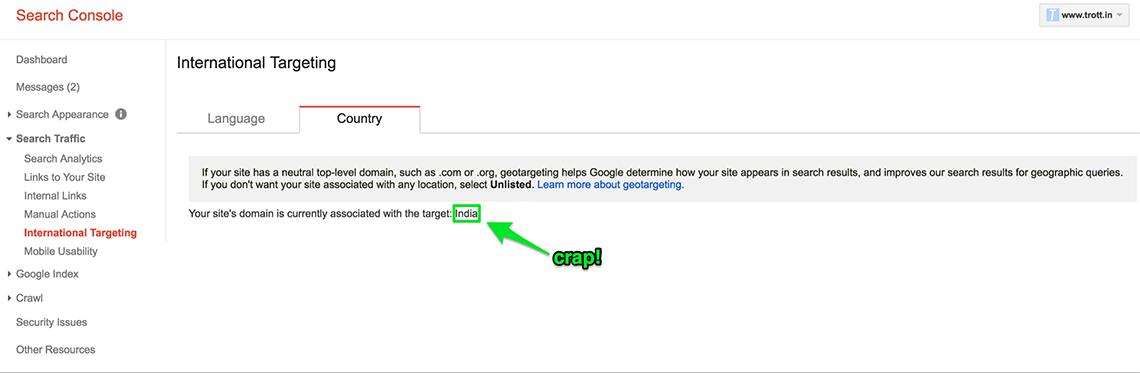Screen dimensions: 1140x373
Task: Click the trott.in site favicon icon
Action: pos(1052,16)
